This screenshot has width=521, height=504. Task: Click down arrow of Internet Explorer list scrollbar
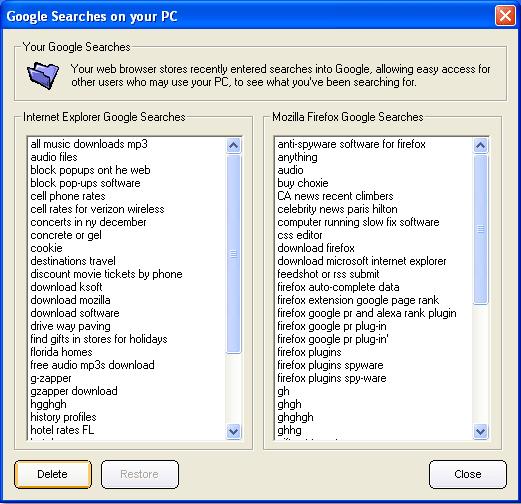click(x=234, y=431)
